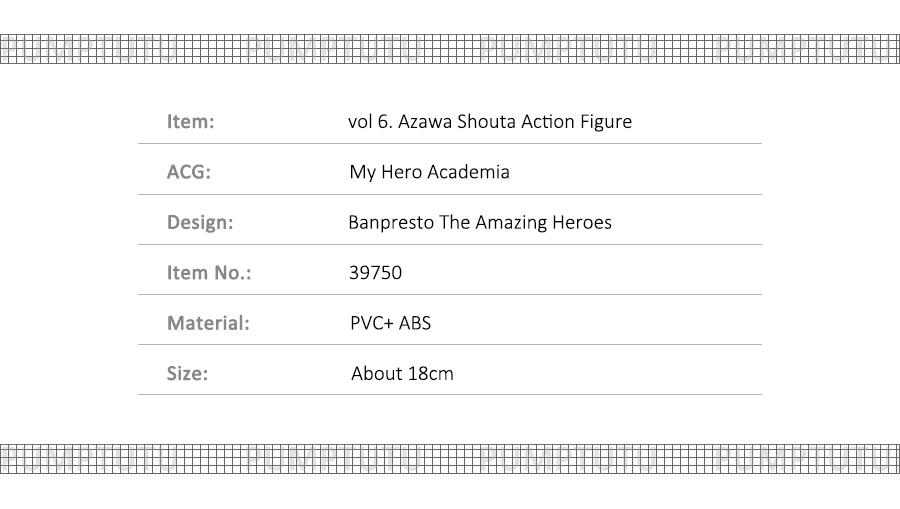
Task: Select the 'My Hero Academia' value
Action: point(429,172)
